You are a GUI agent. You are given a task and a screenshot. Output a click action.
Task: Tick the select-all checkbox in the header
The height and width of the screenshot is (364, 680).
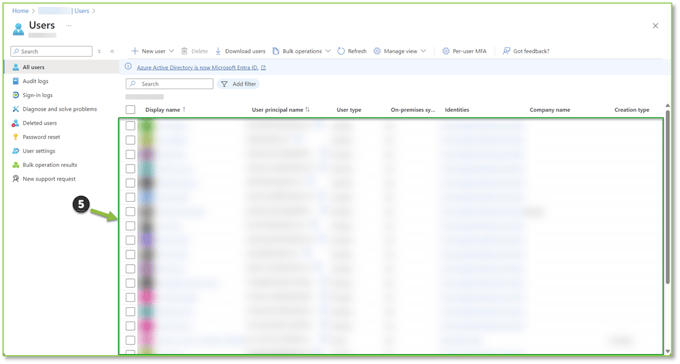point(130,109)
